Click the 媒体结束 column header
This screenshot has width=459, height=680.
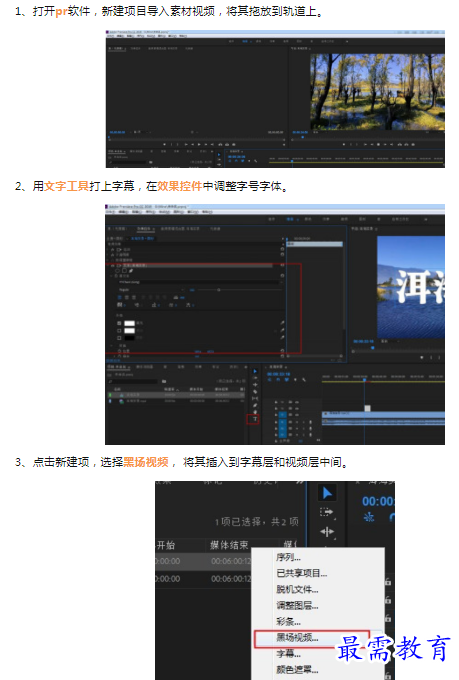click(230, 545)
